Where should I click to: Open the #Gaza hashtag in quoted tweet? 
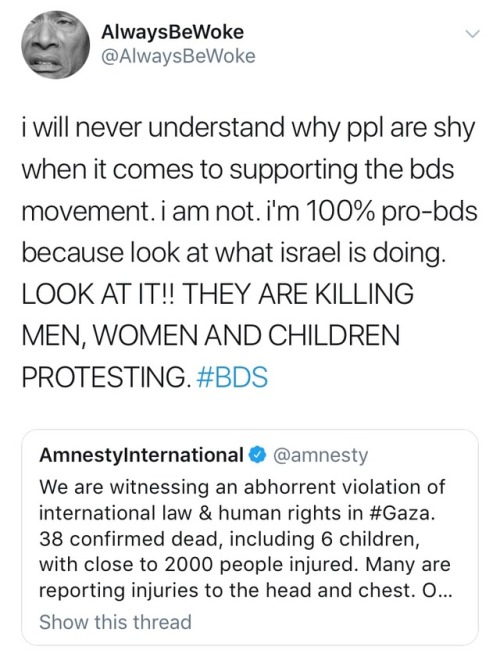[401, 513]
